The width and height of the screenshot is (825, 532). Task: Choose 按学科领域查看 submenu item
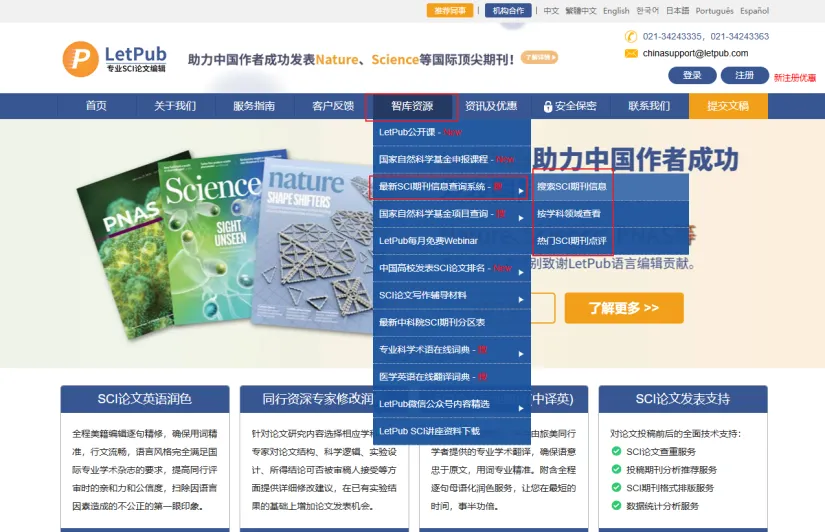pos(610,214)
